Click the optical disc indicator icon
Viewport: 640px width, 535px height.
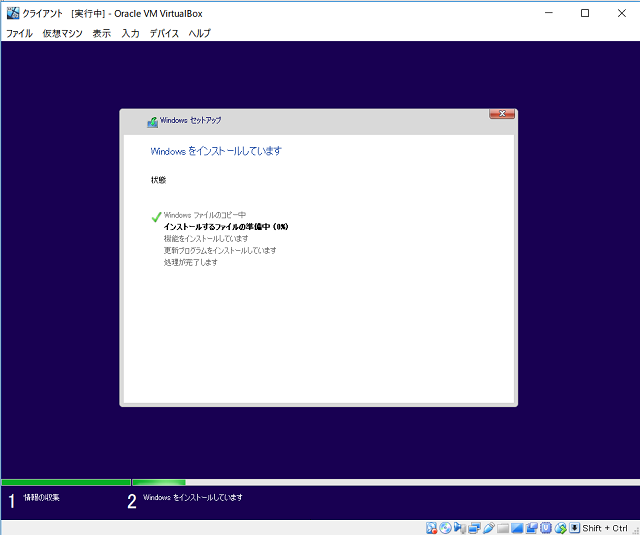[445, 528]
